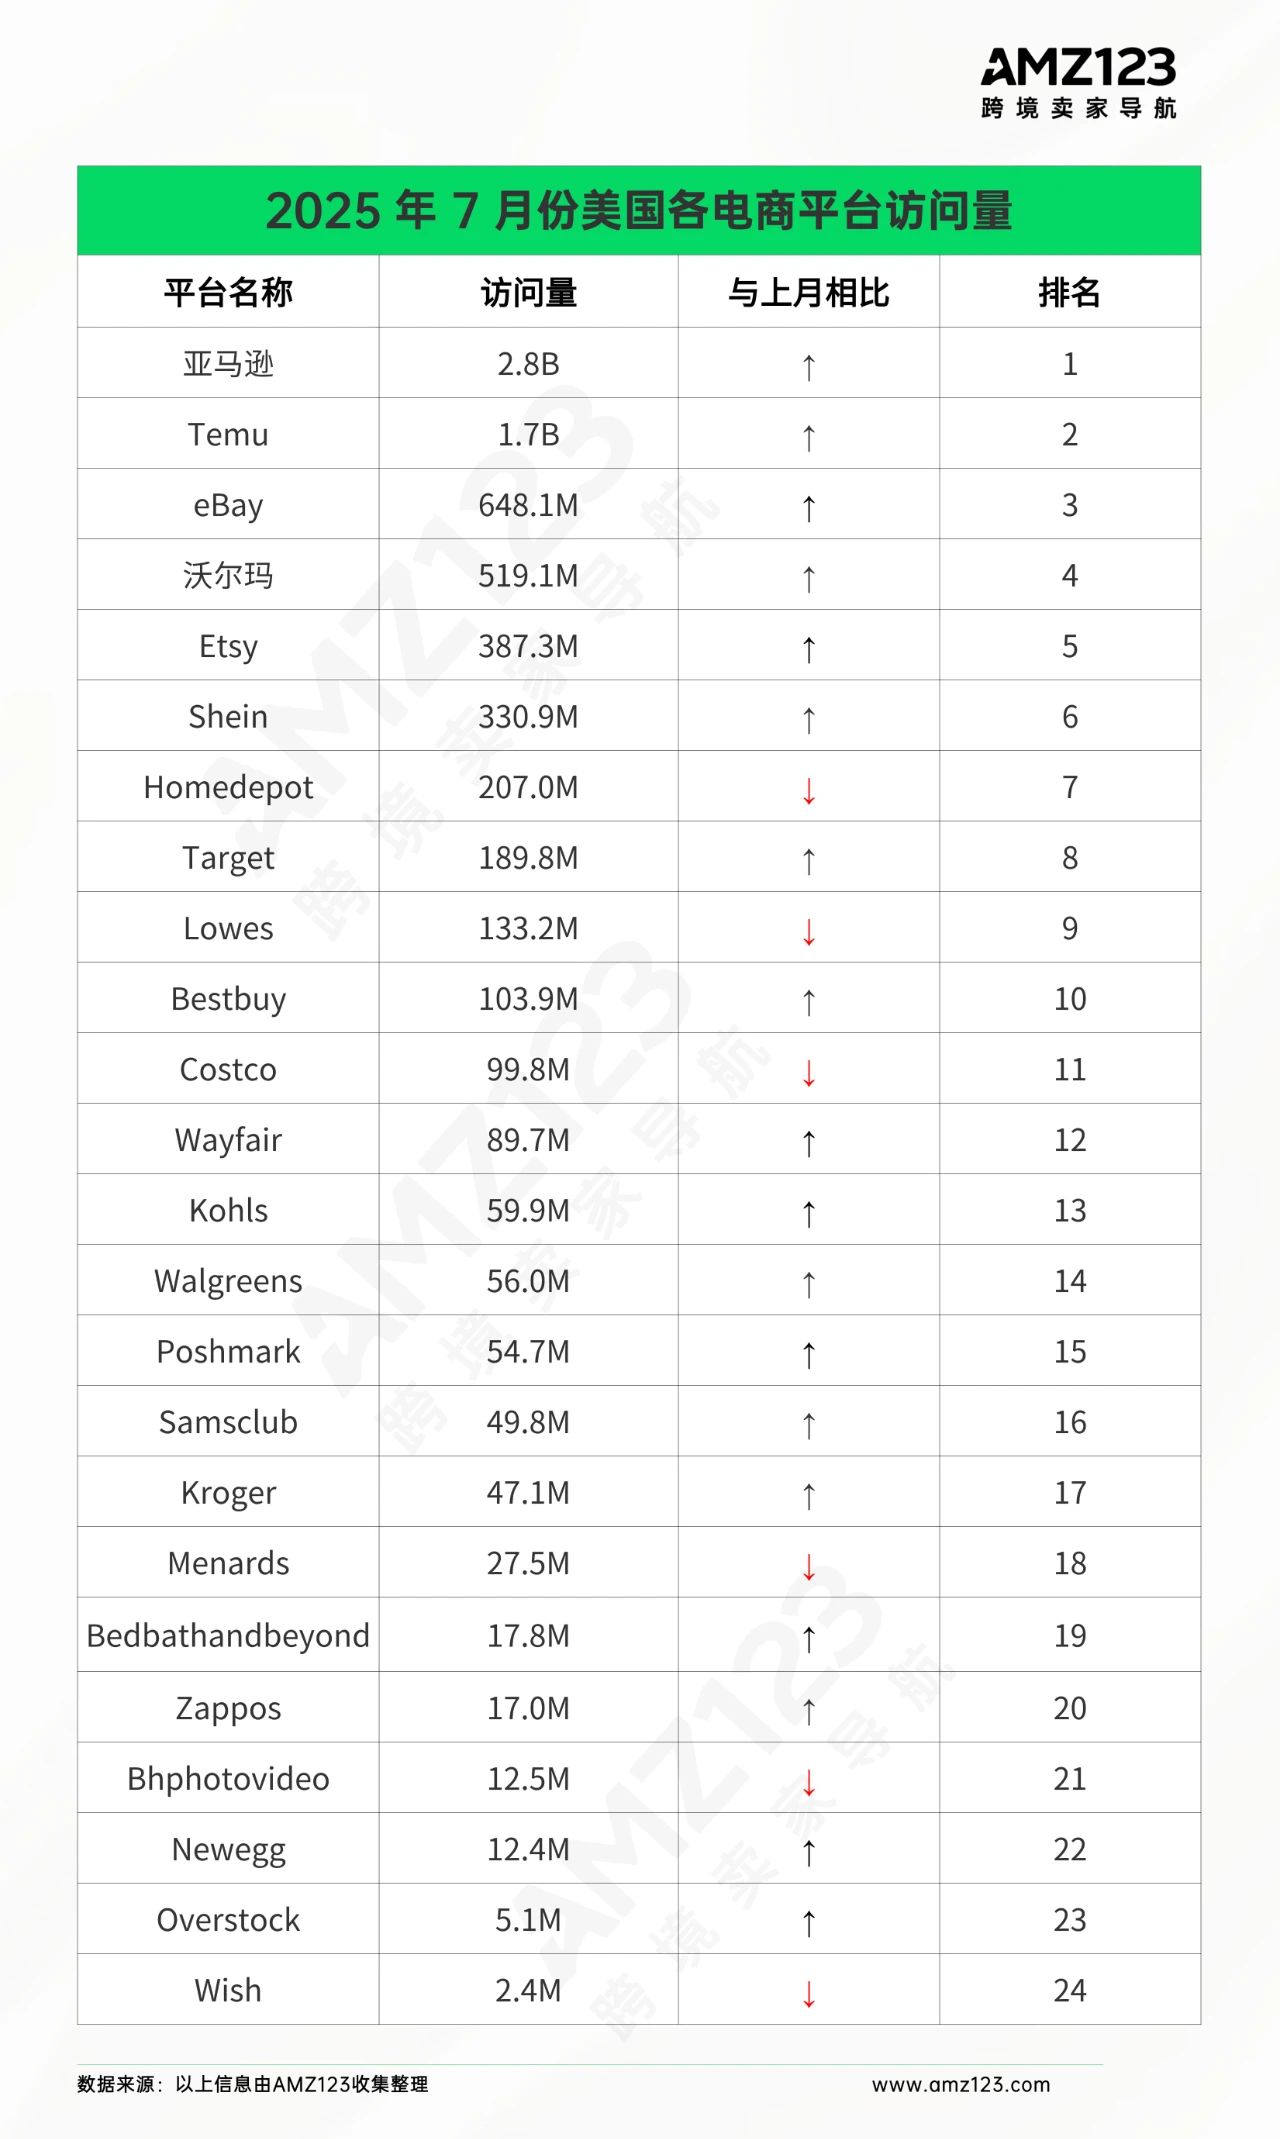Click the 与上月相比 column header
The image size is (1280, 2139).
pyautogui.click(x=808, y=292)
